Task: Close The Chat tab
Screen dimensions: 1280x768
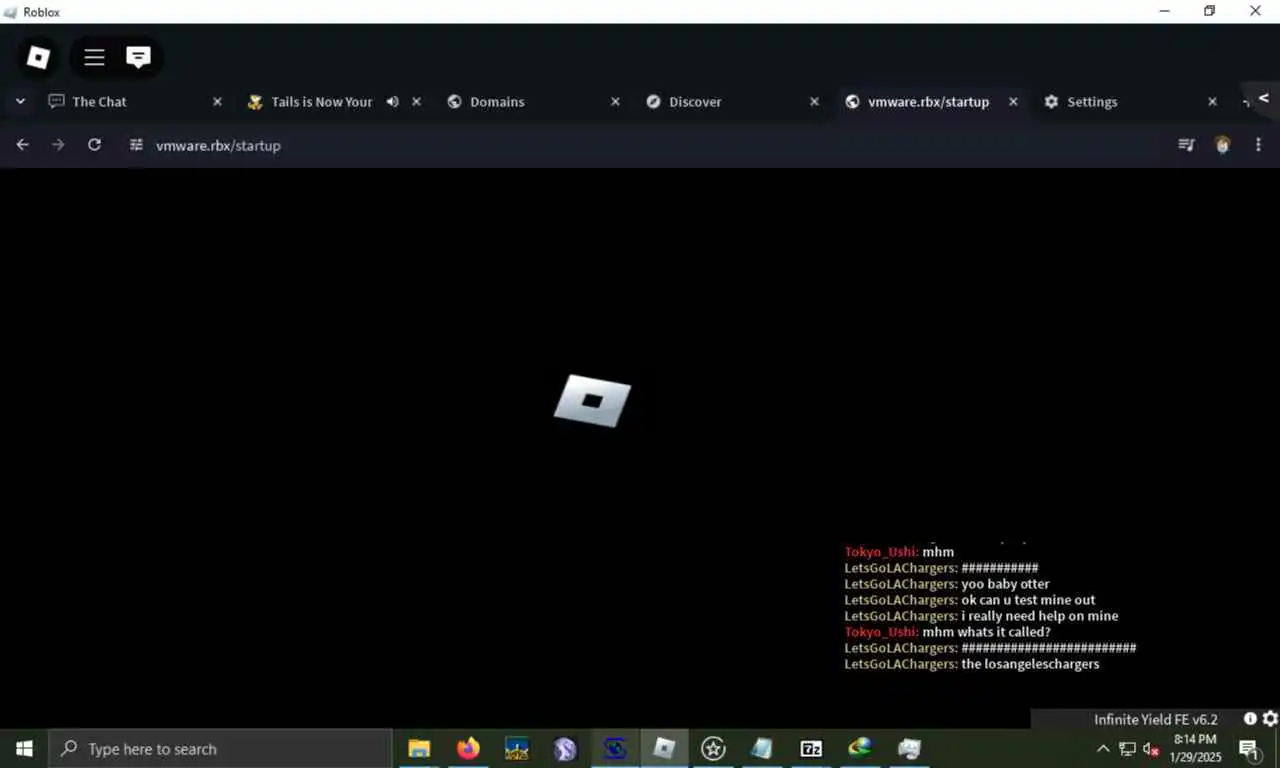Action: pos(217,102)
